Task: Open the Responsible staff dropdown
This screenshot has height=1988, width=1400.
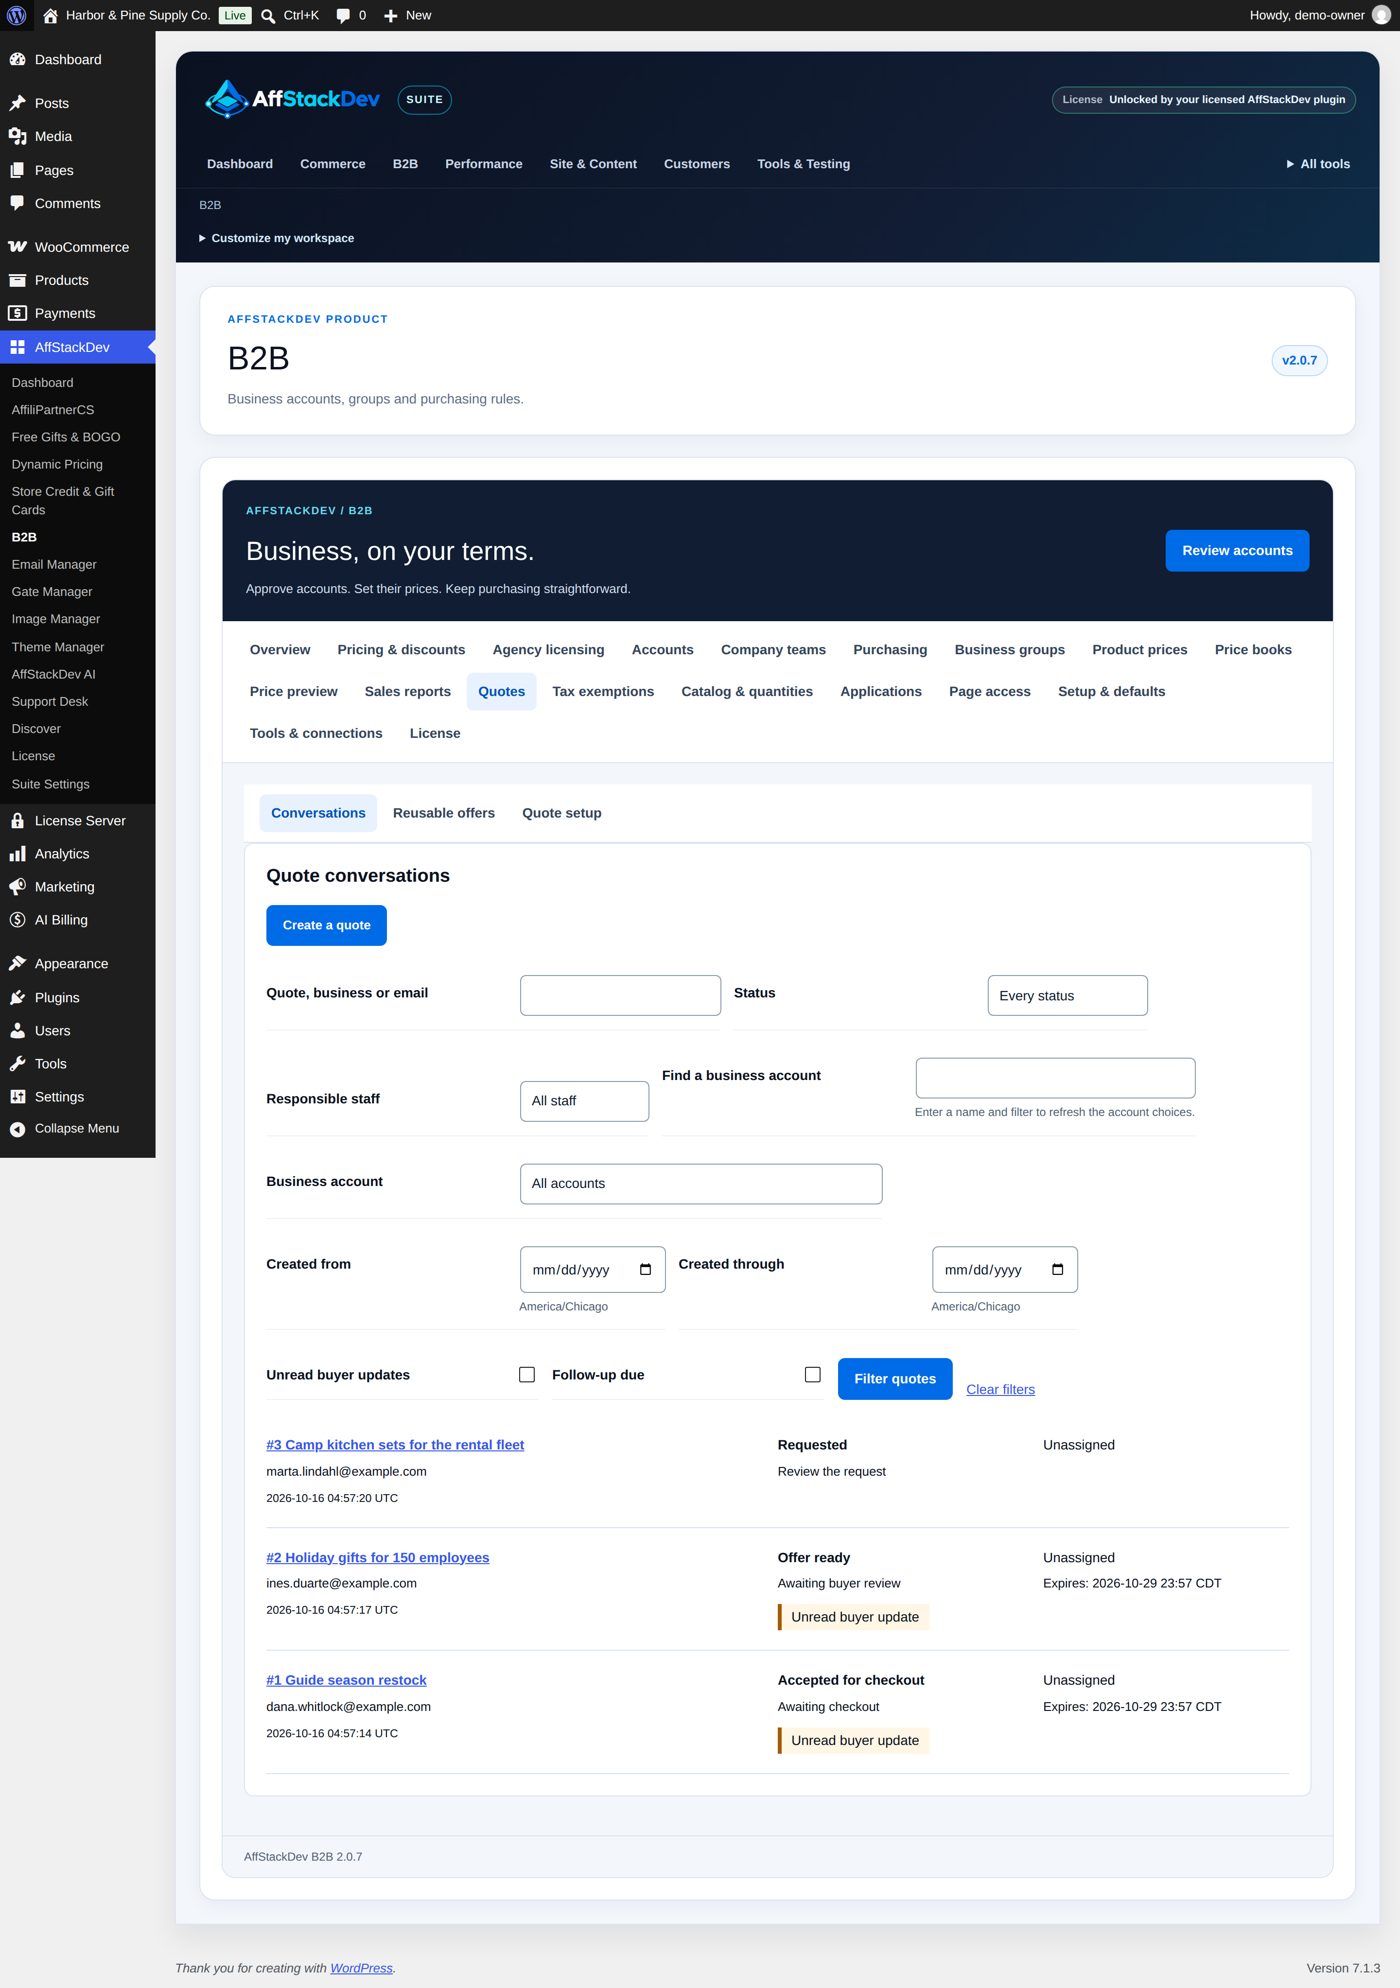Action: click(584, 1100)
